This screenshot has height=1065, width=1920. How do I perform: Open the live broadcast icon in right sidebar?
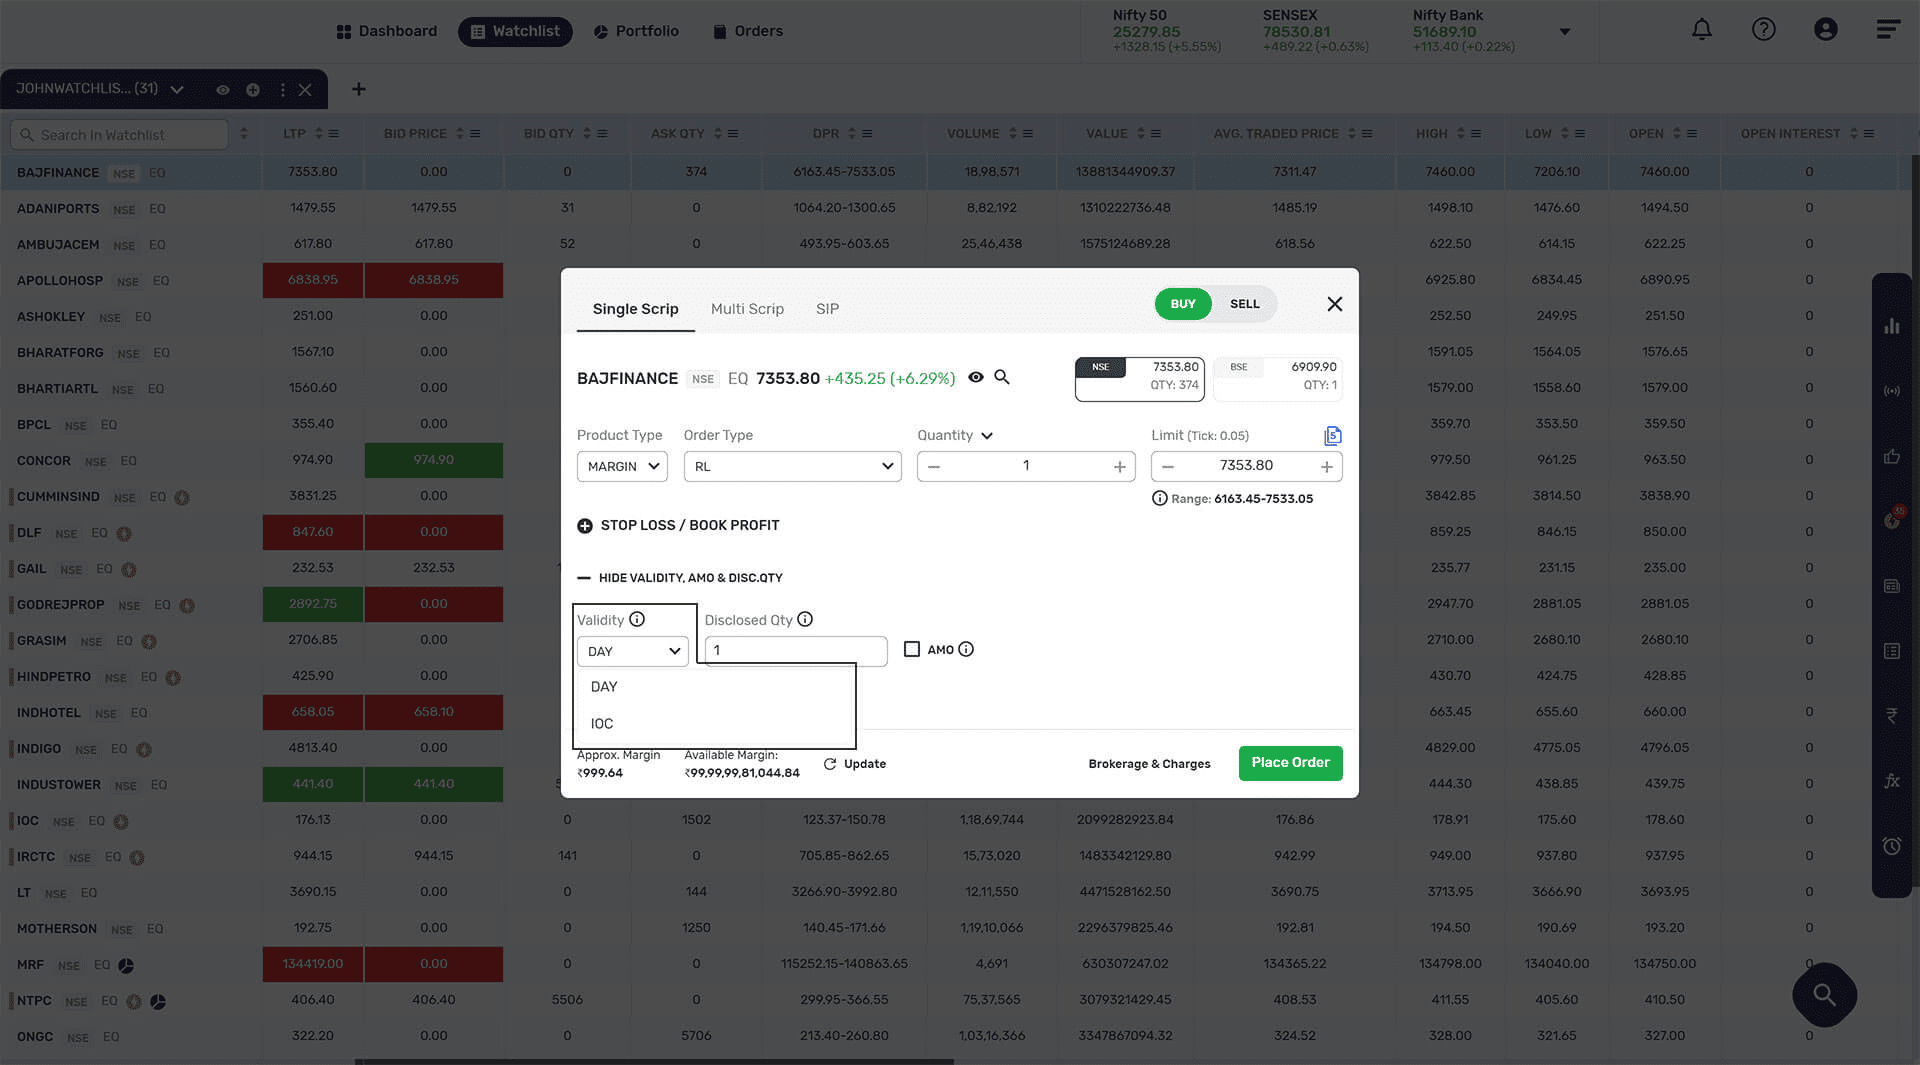(x=1891, y=391)
